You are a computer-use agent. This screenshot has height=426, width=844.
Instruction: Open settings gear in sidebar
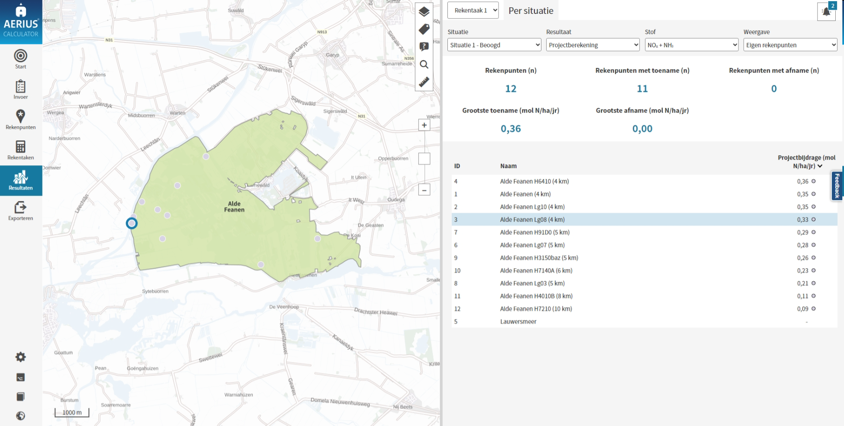tap(20, 357)
